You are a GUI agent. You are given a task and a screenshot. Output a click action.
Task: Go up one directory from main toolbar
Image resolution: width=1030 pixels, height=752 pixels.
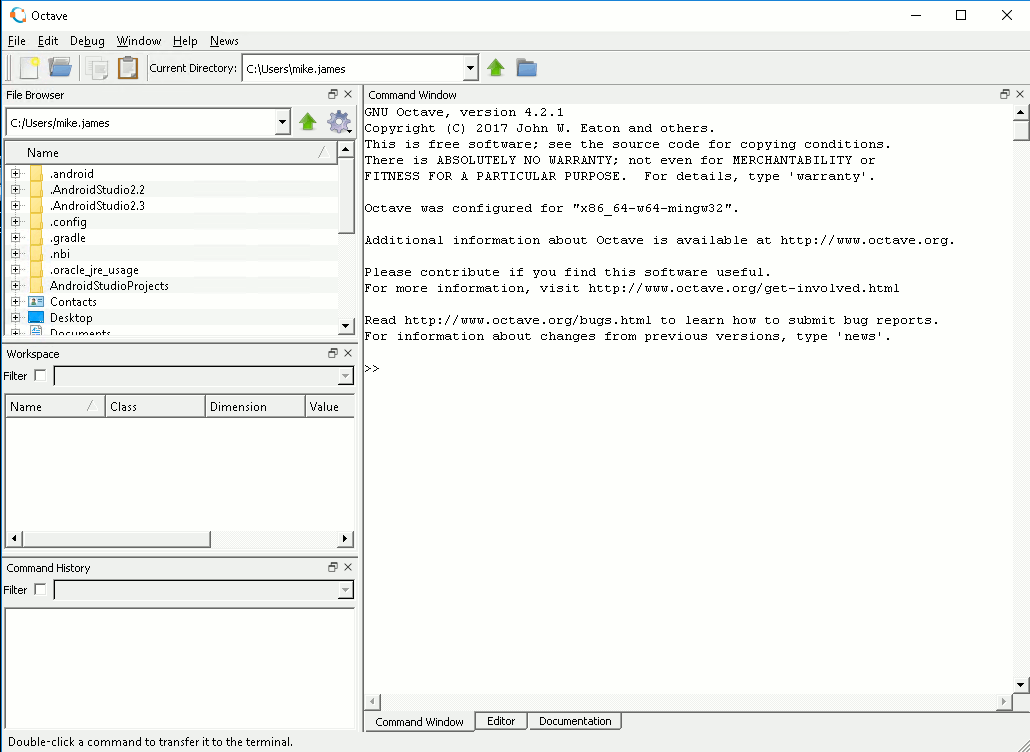point(496,68)
